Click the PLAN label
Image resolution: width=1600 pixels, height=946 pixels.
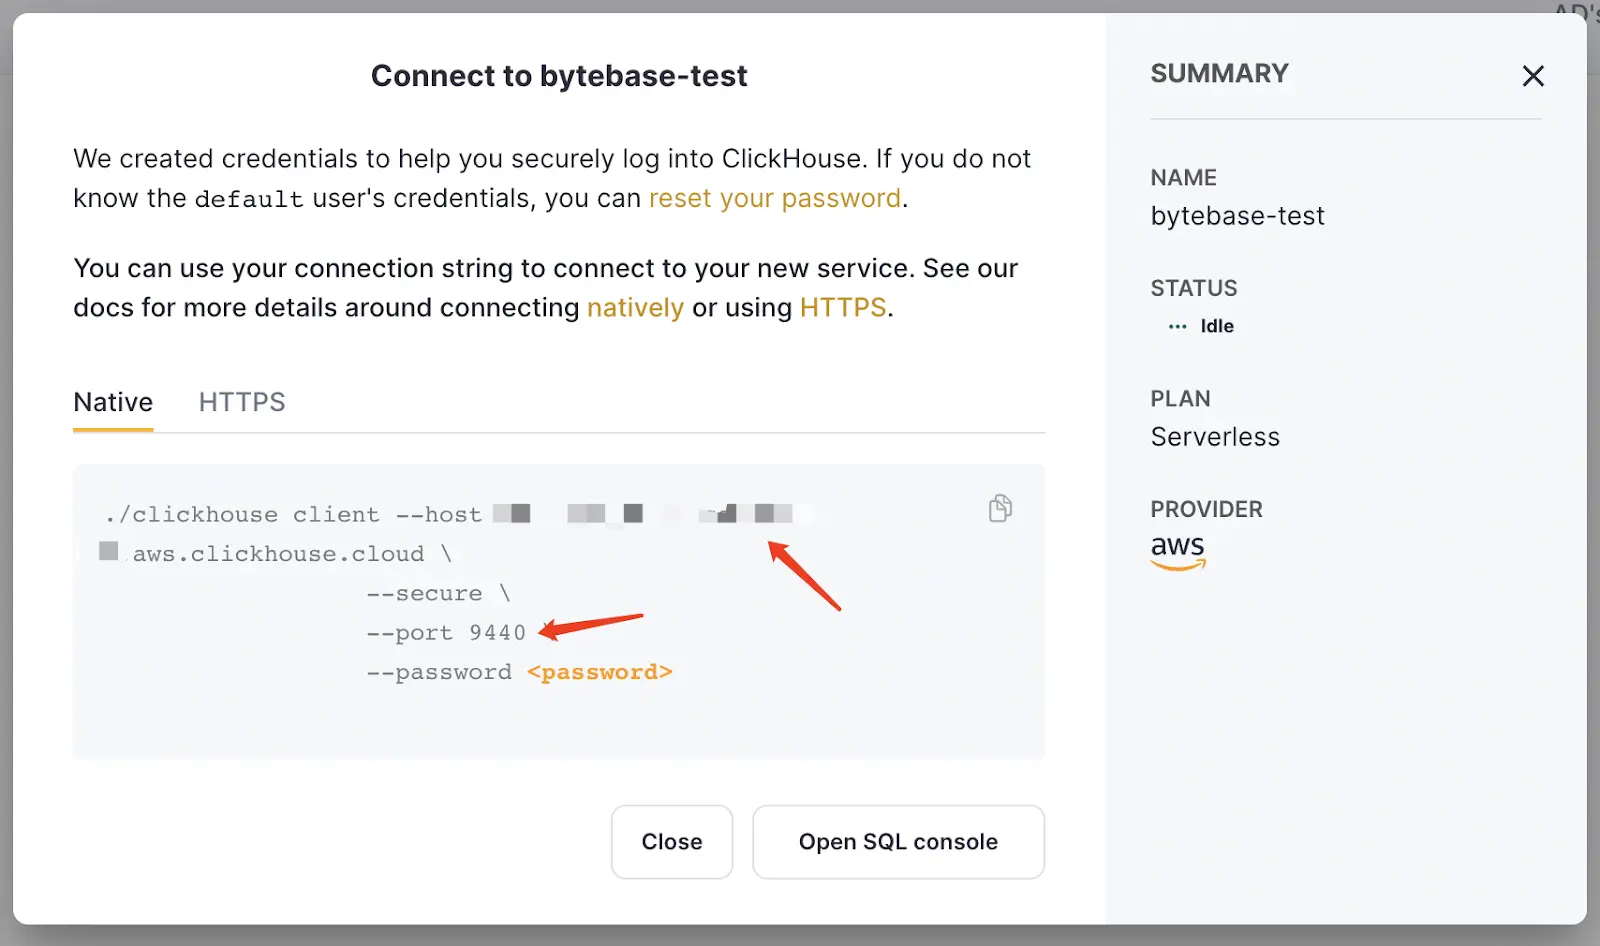[x=1180, y=398]
